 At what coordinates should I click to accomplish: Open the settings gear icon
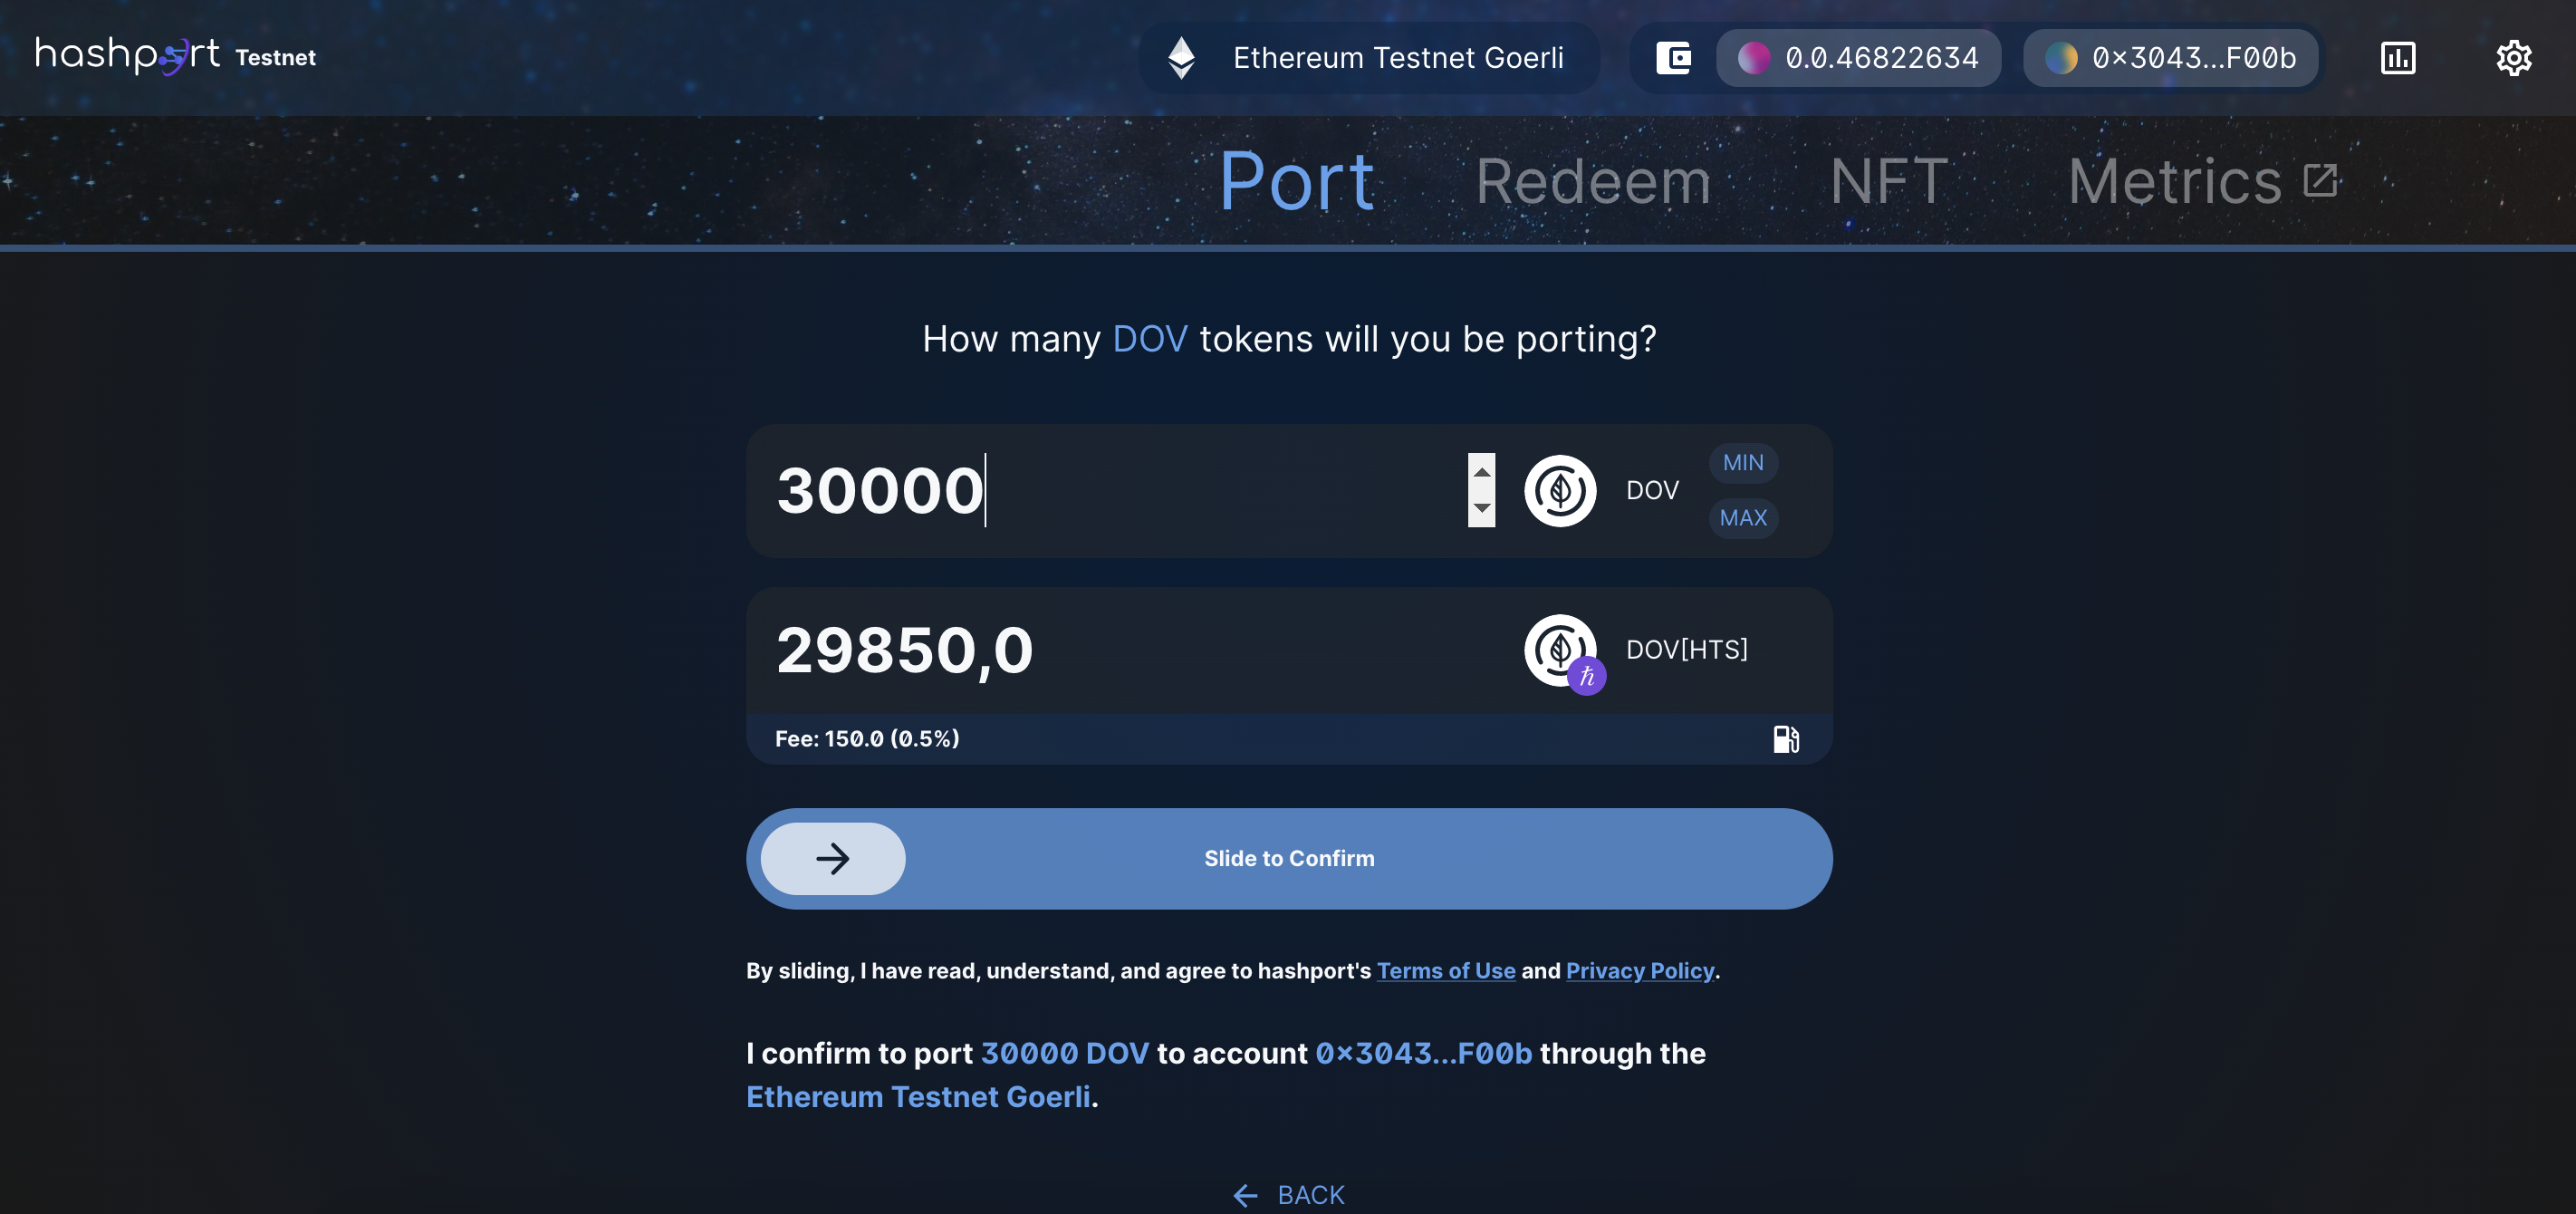2513,58
